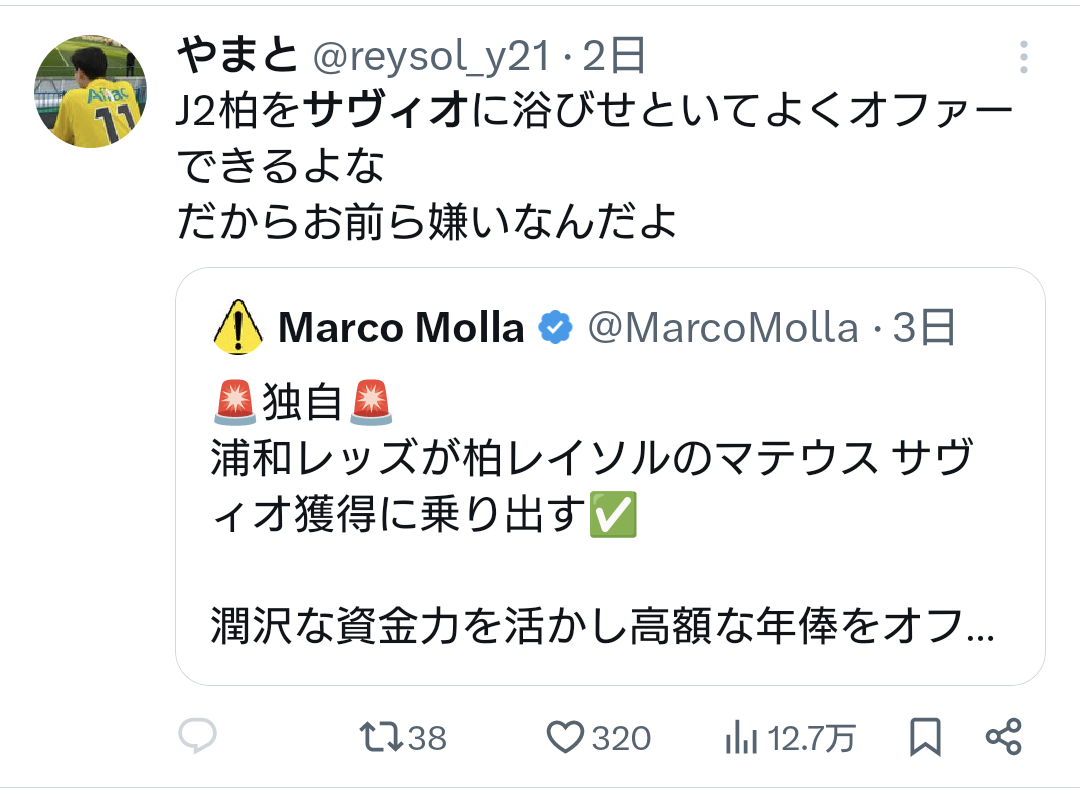Click the 320 likes count
This screenshot has height=799, width=1080.
621,739
